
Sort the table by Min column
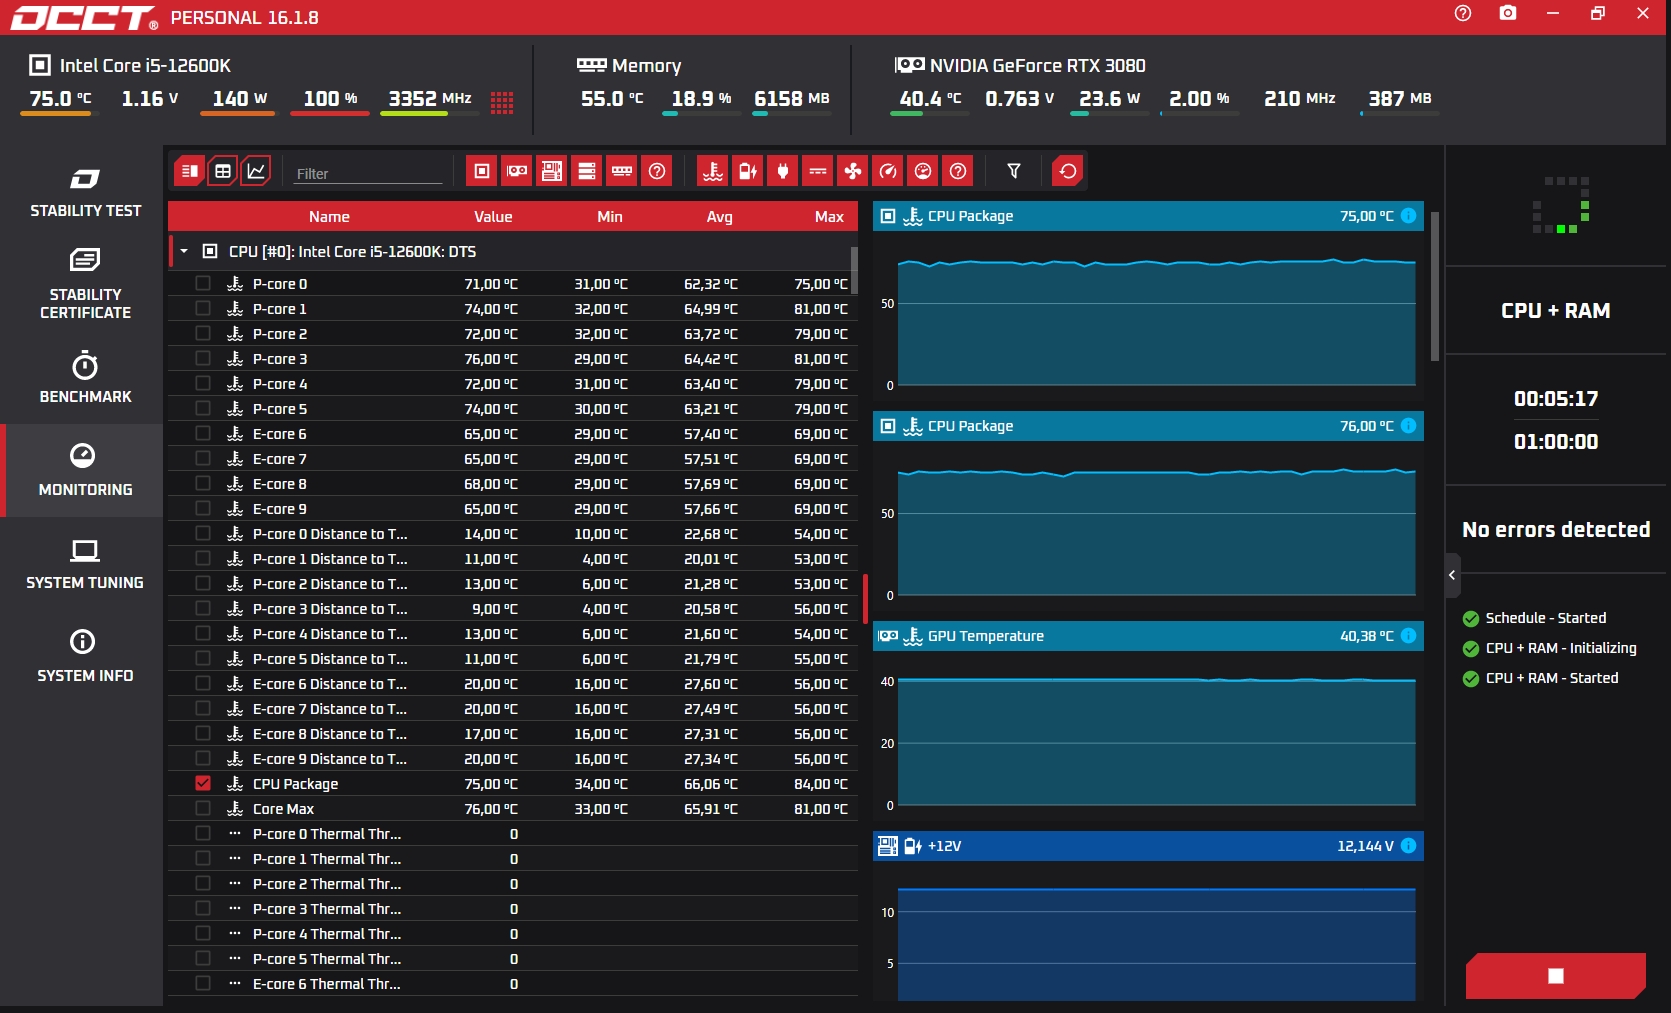tap(610, 217)
